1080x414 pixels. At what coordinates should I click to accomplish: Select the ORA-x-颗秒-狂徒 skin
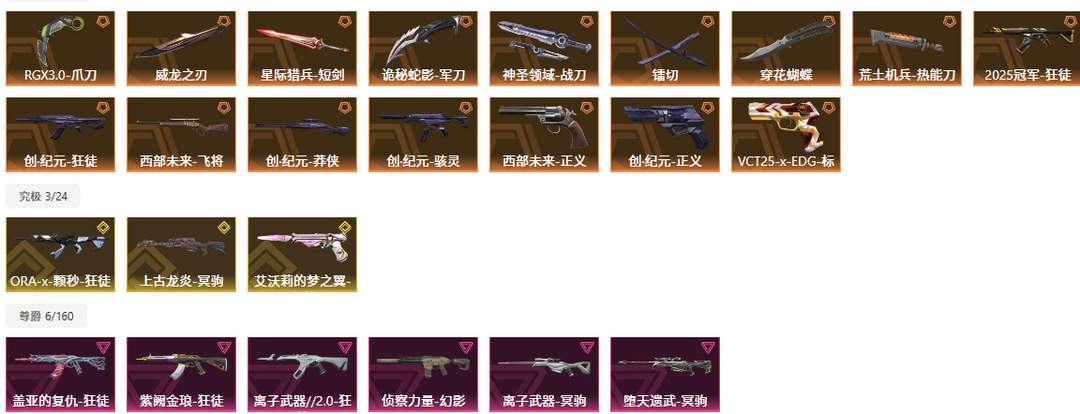(x=61, y=255)
